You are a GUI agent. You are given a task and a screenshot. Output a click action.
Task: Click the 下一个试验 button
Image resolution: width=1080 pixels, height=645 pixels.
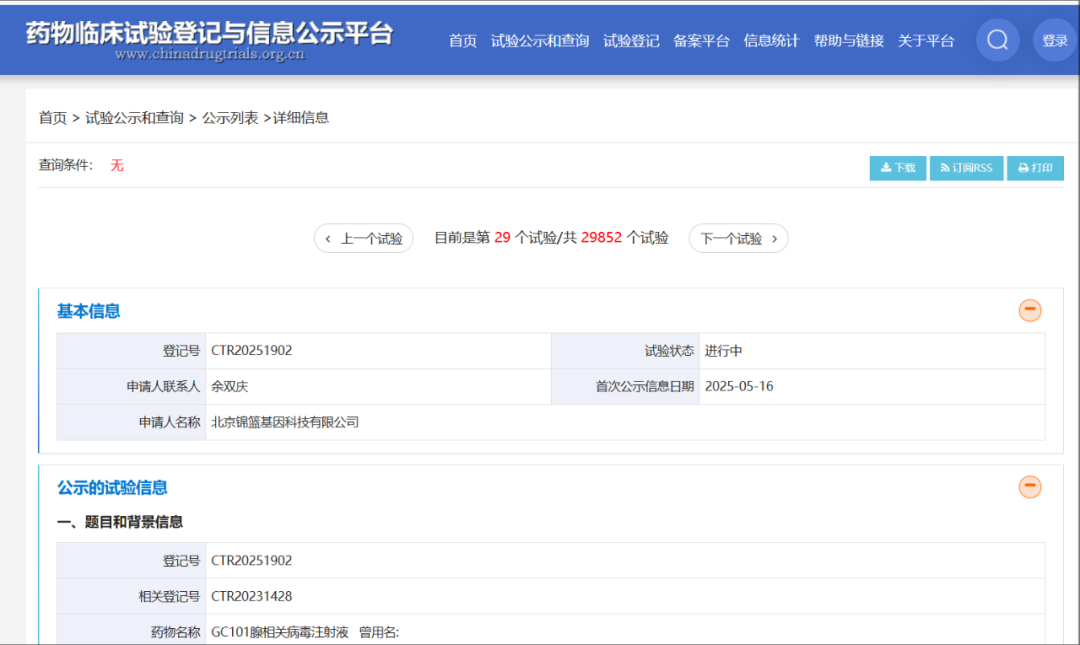point(738,238)
